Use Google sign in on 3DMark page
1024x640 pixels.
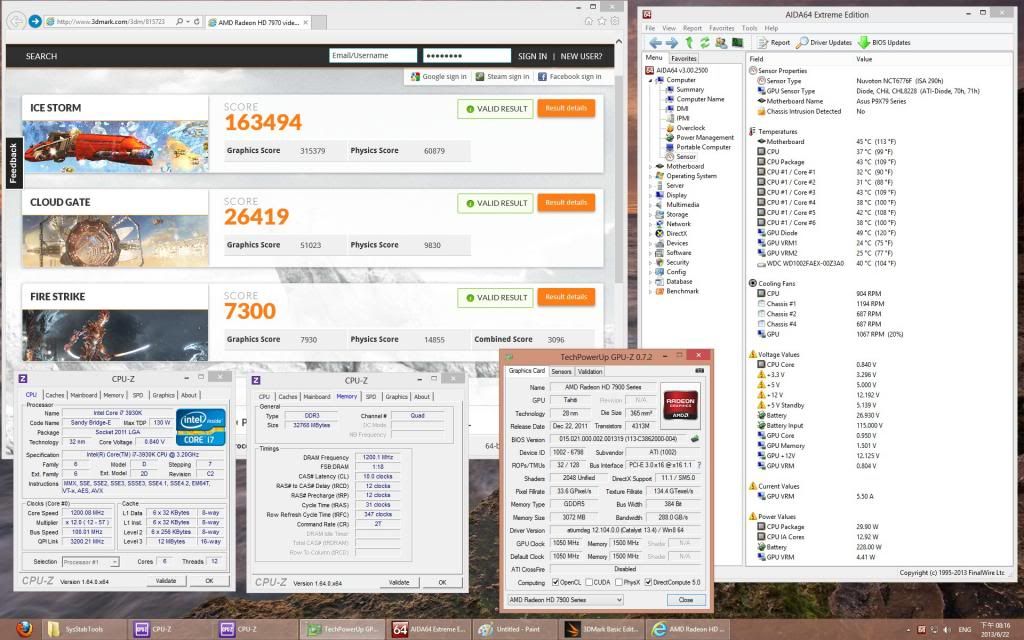tap(439, 76)
